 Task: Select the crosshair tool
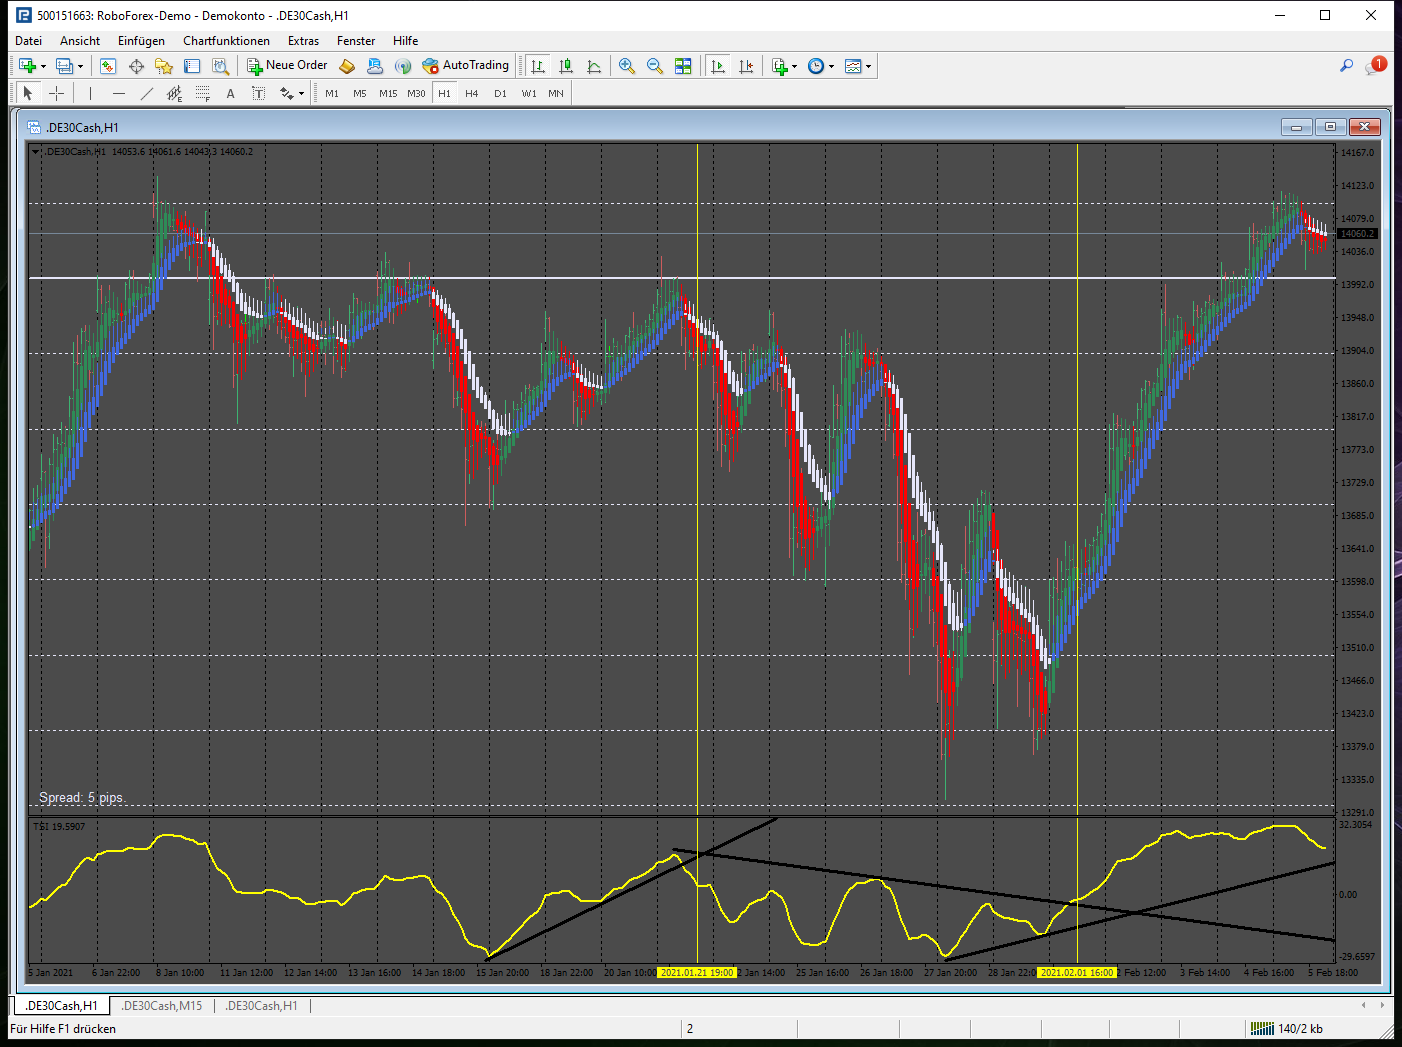click(57, 93)
